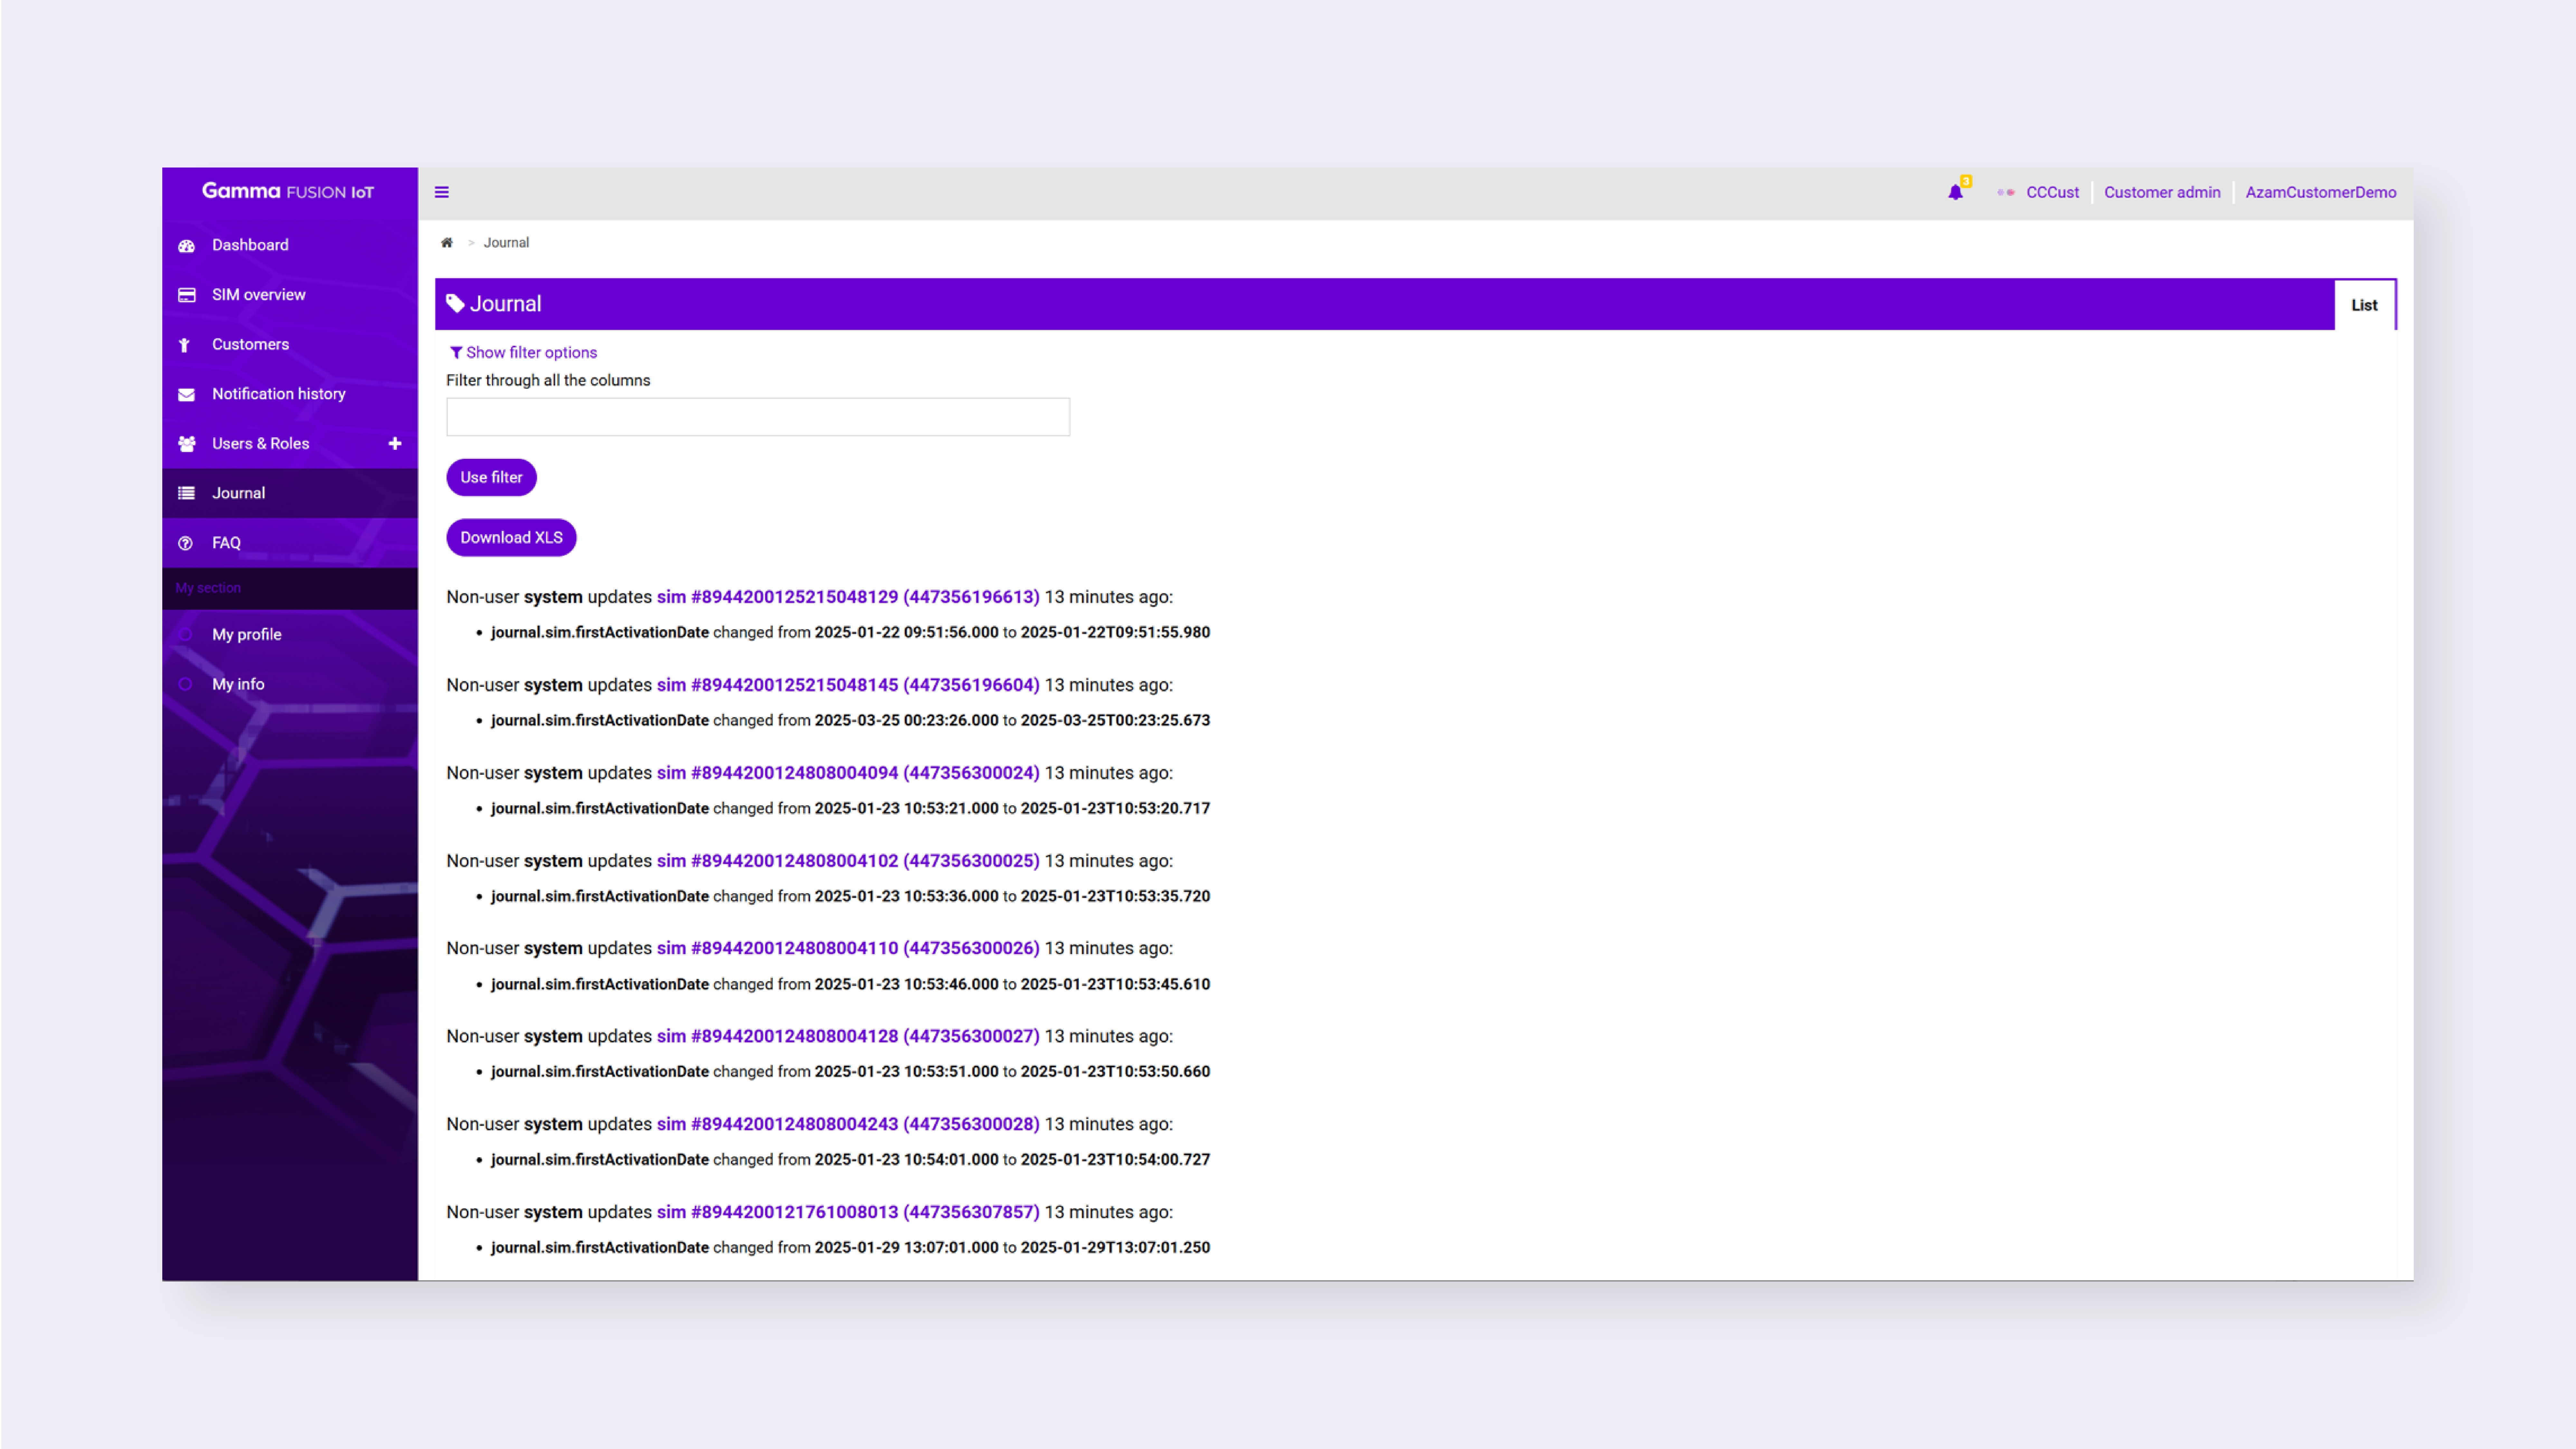Open sim #8944200125215048129 link
Viewport: 2576px width, 1449px height.
[847, 597]
